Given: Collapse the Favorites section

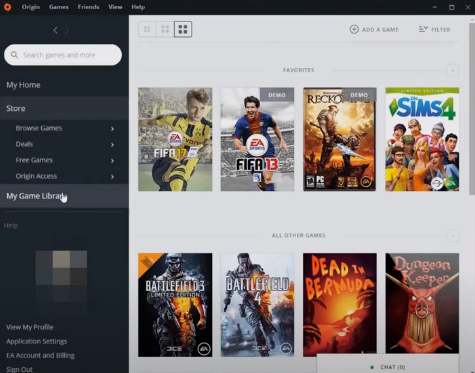Looking at the screenshot, I should pos(453,70).
